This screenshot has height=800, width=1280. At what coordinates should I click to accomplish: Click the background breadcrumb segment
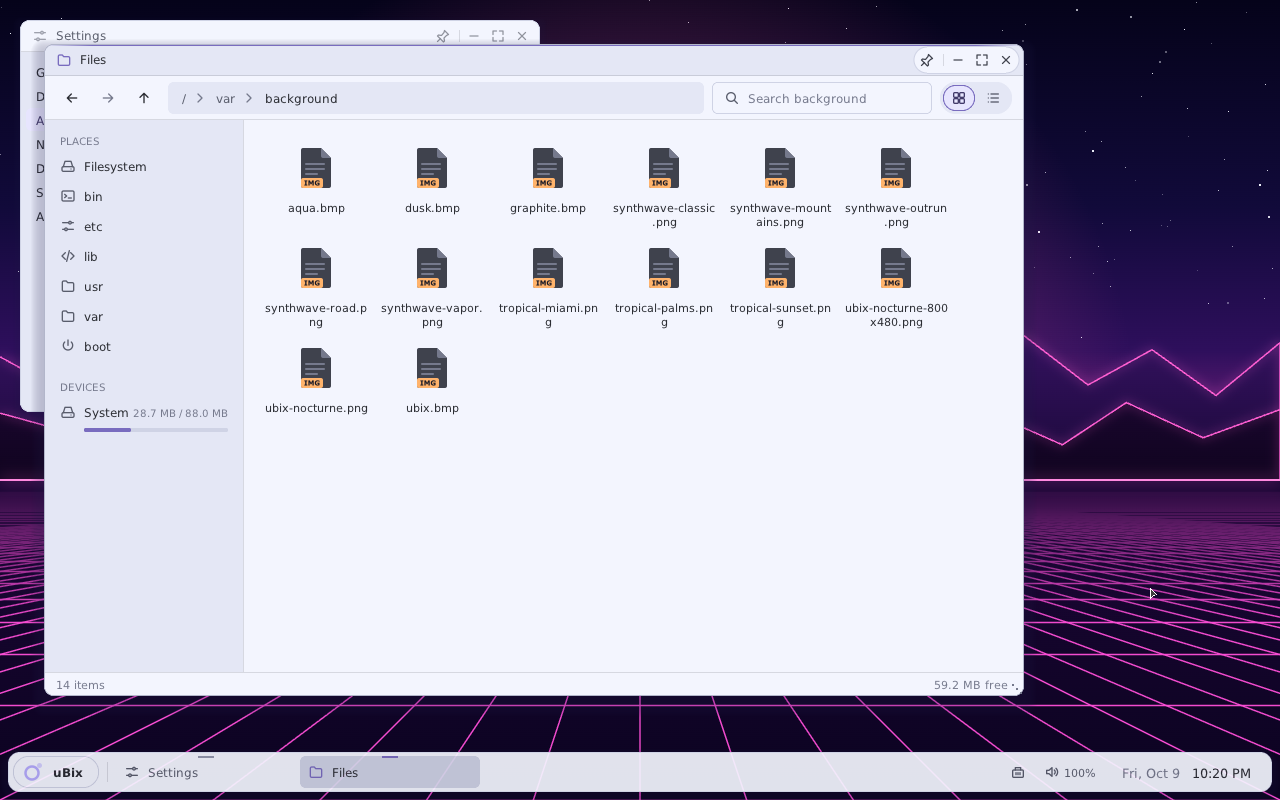[x=301, y=98]
